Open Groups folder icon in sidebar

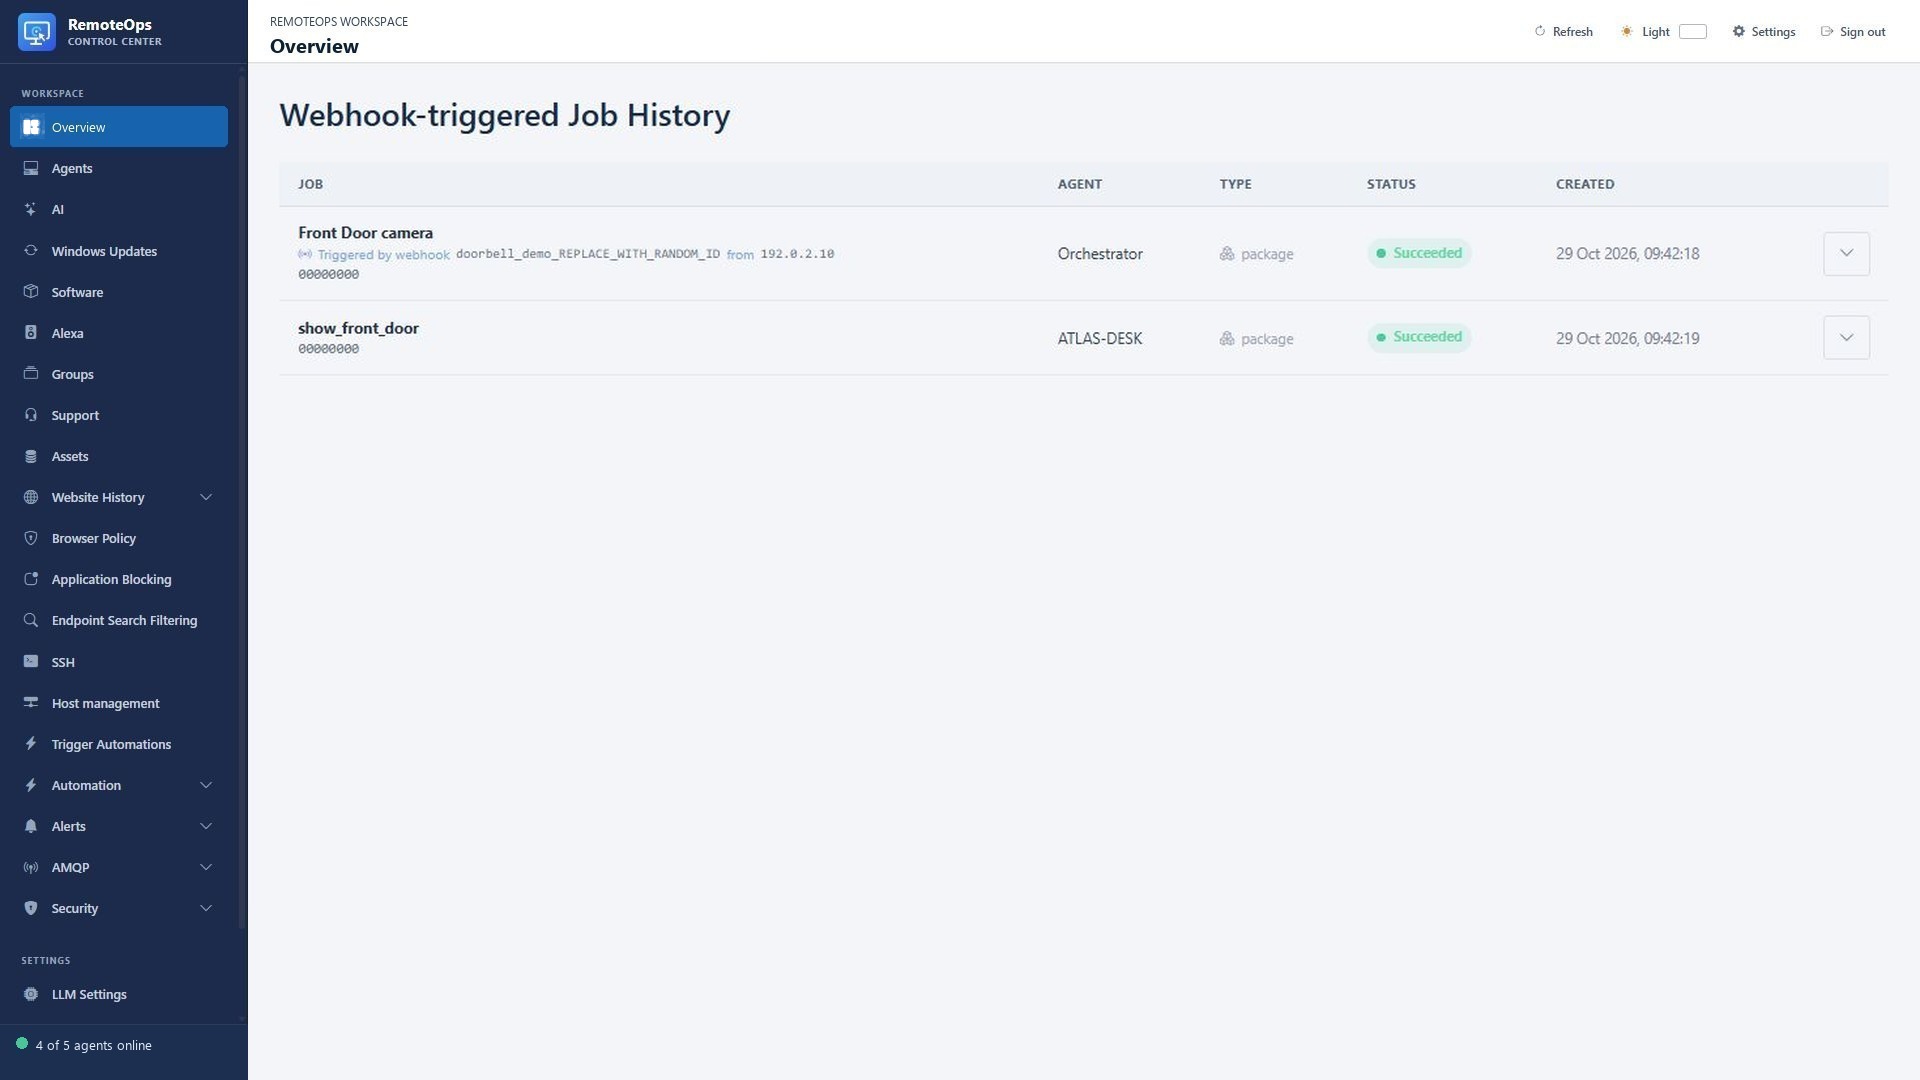pyautogui.click(x=31, y=374)
